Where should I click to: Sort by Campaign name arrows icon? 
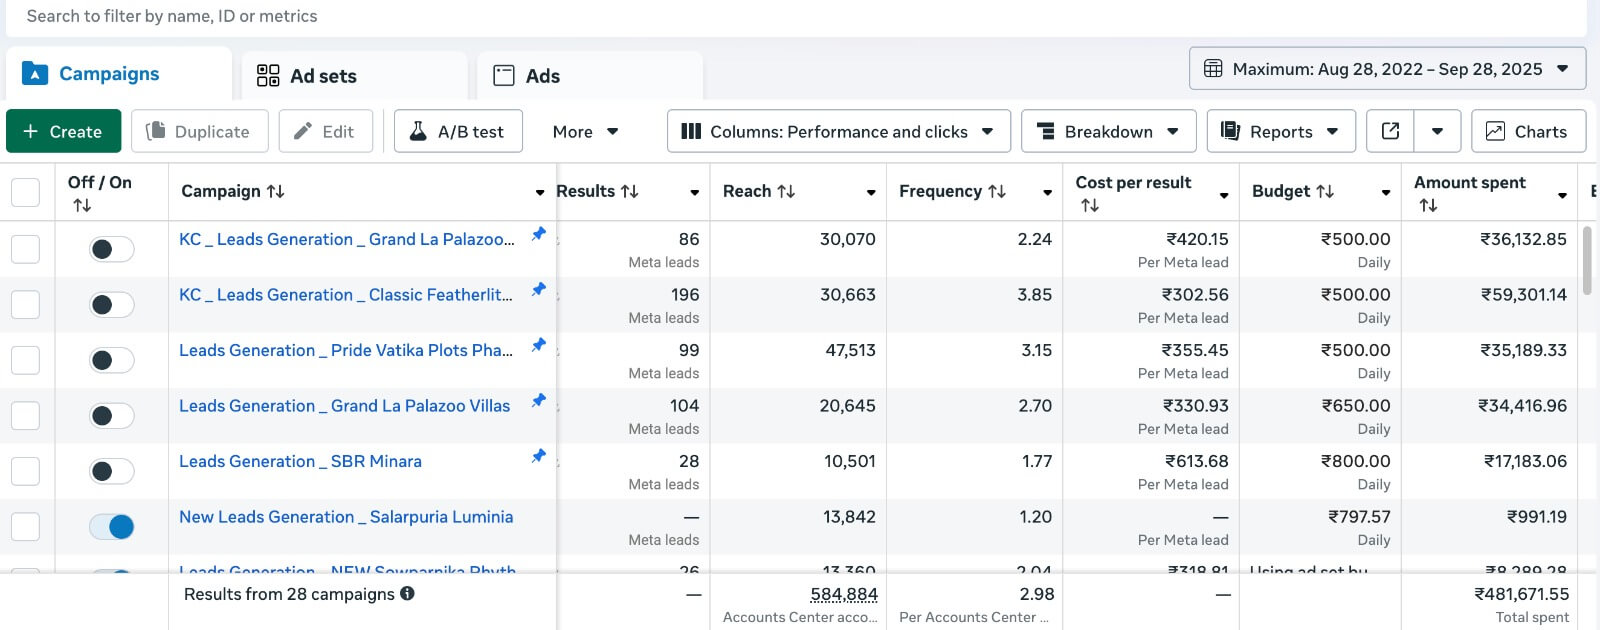tap(275, 191)
